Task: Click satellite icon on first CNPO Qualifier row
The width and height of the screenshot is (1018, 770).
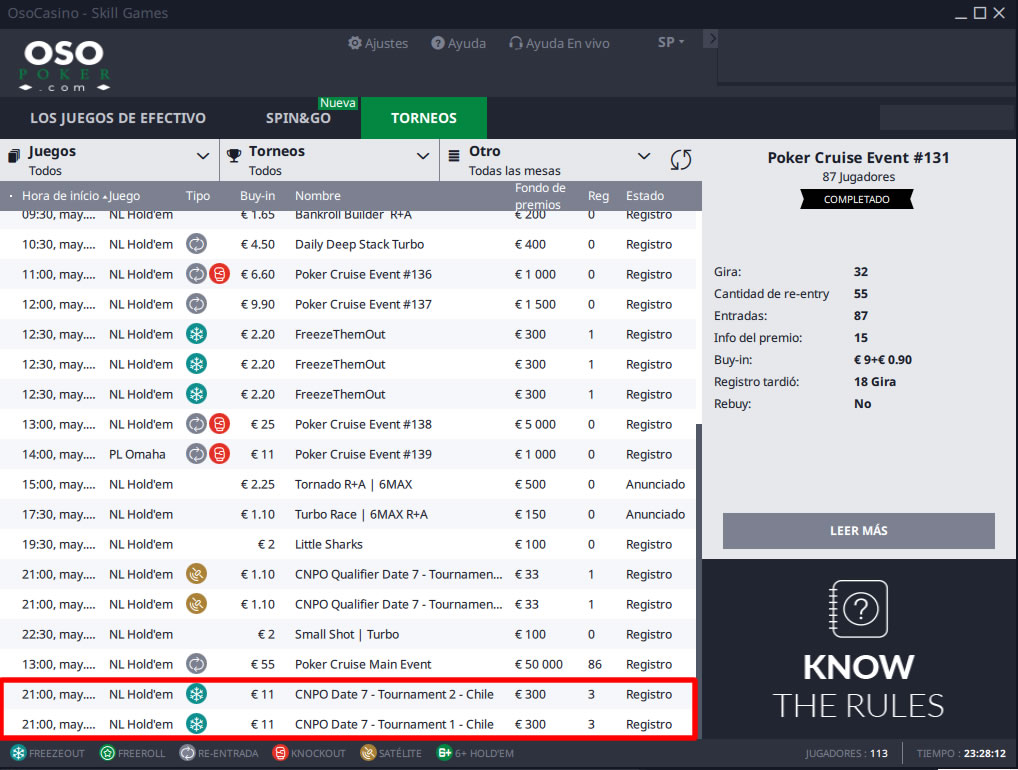Action: 196,574
